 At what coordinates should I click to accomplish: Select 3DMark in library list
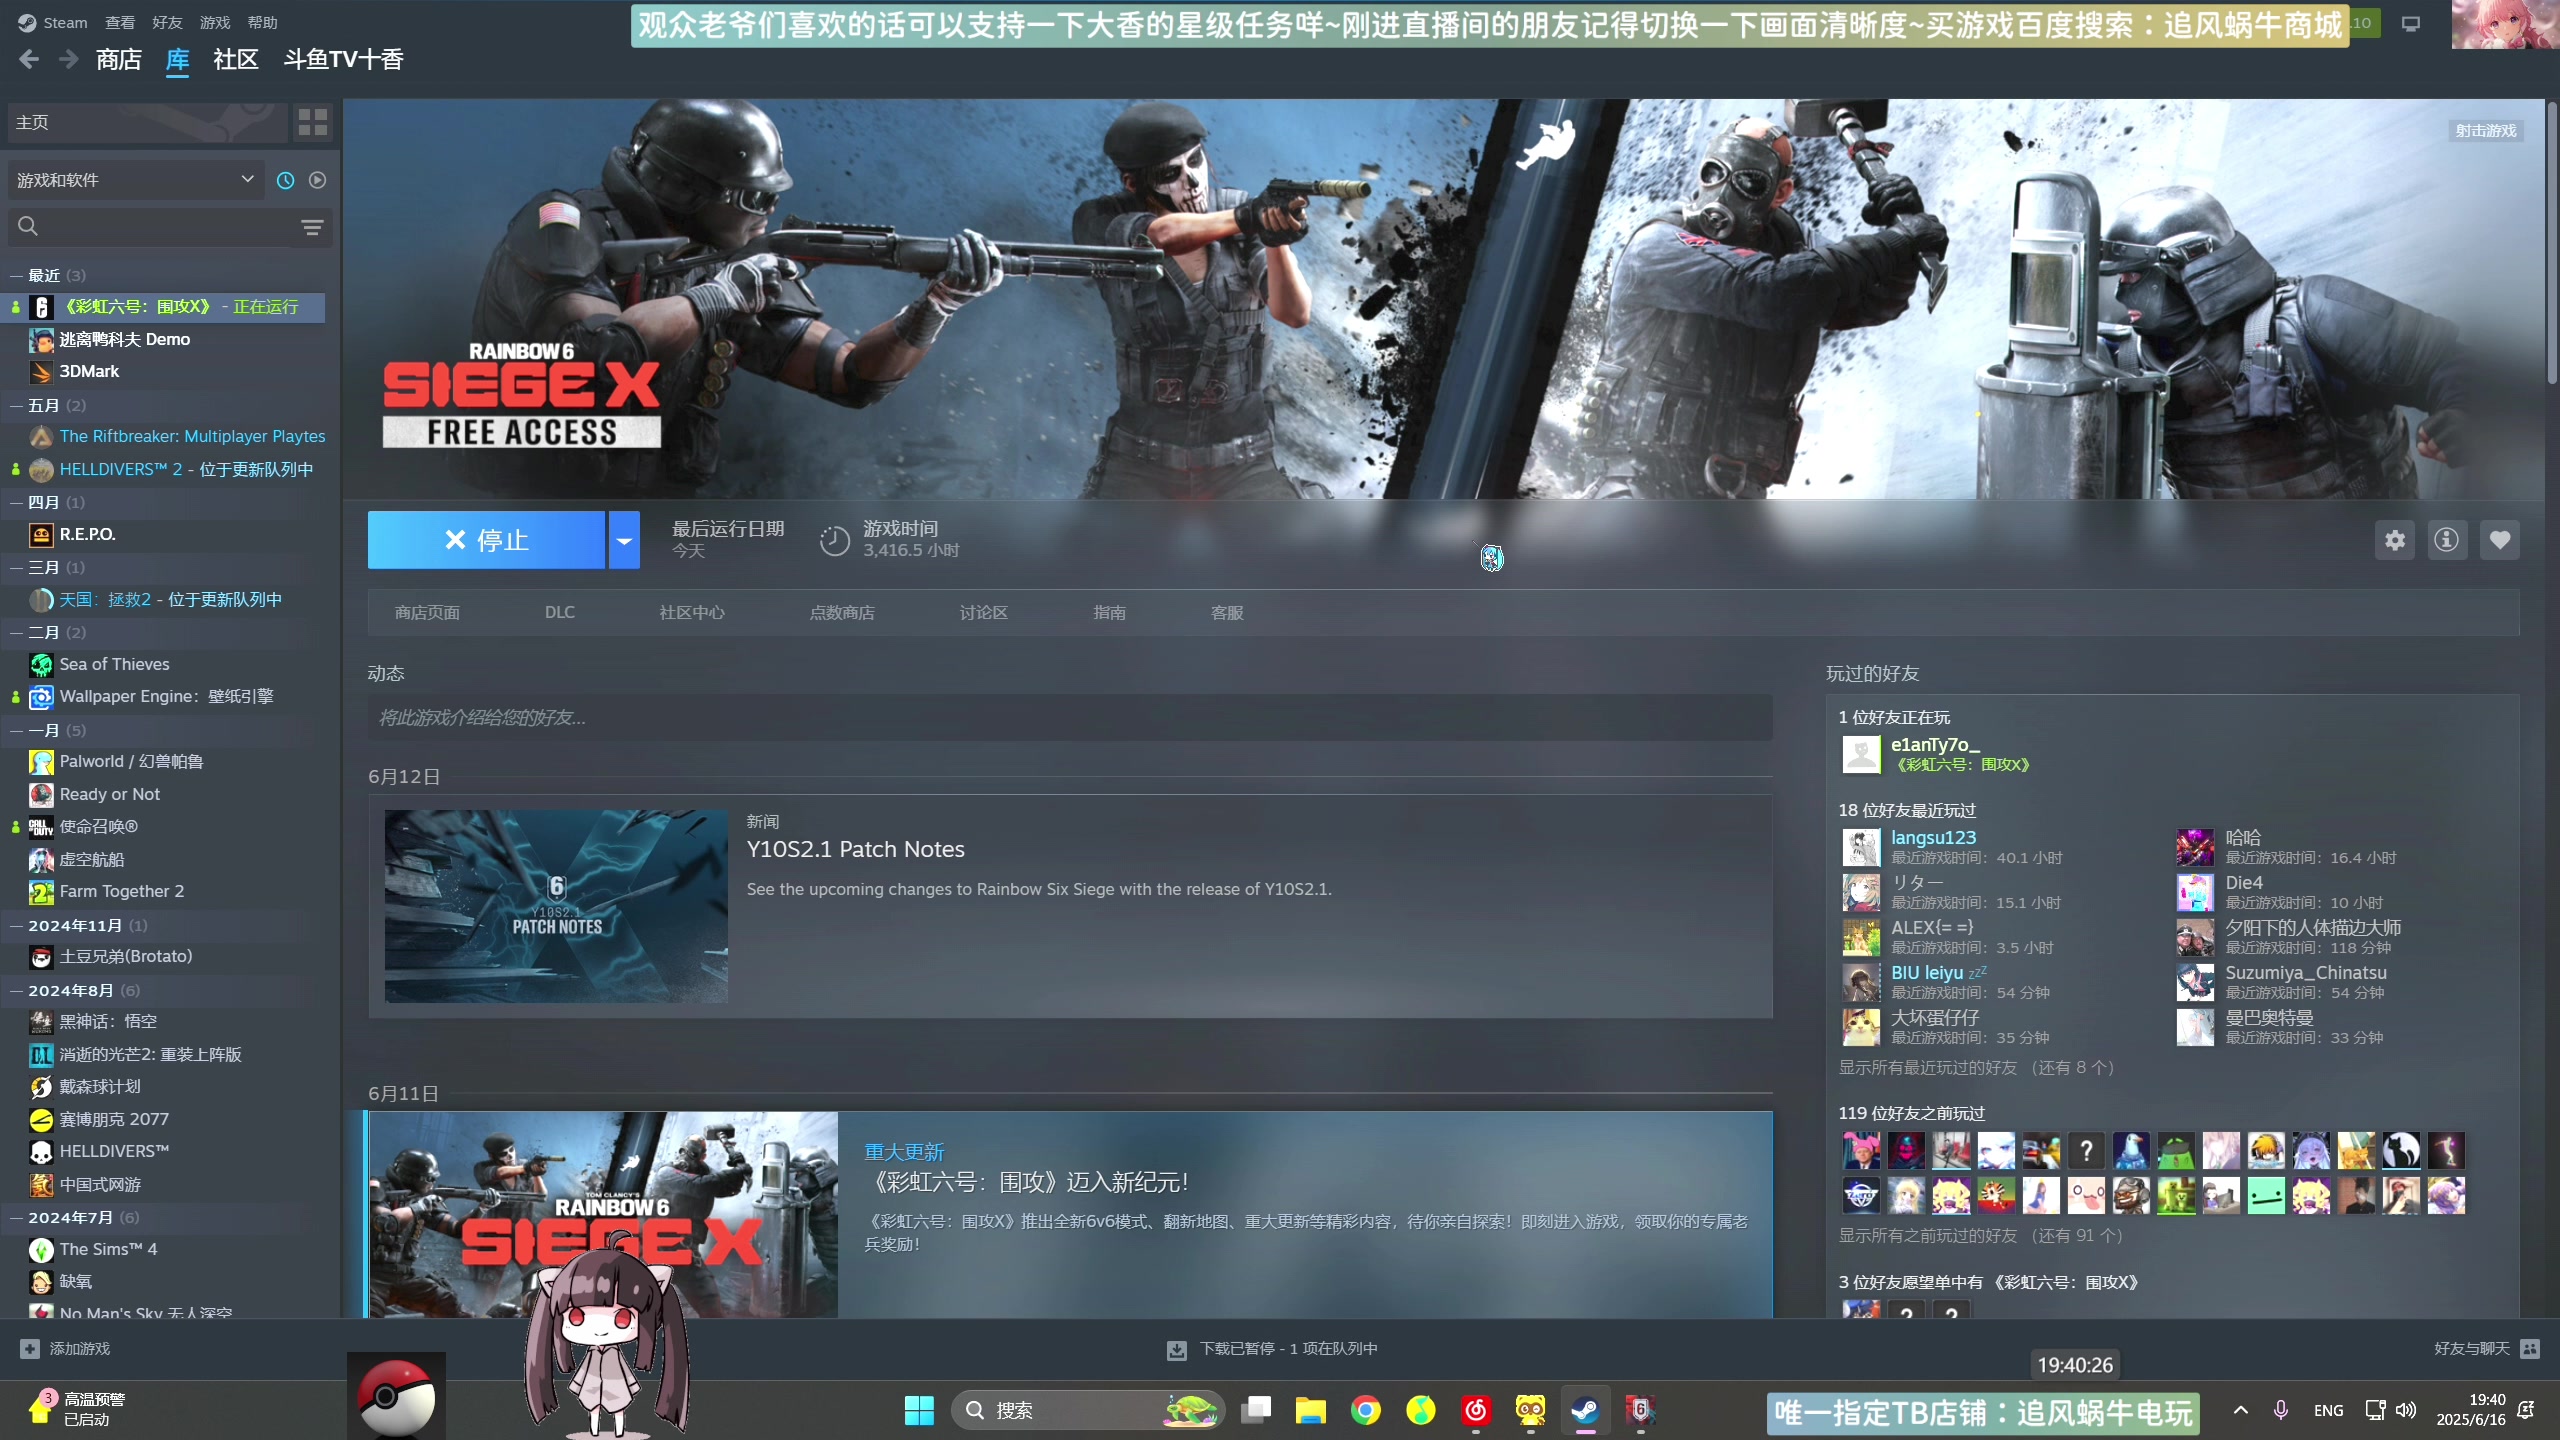tap(89, 371)
